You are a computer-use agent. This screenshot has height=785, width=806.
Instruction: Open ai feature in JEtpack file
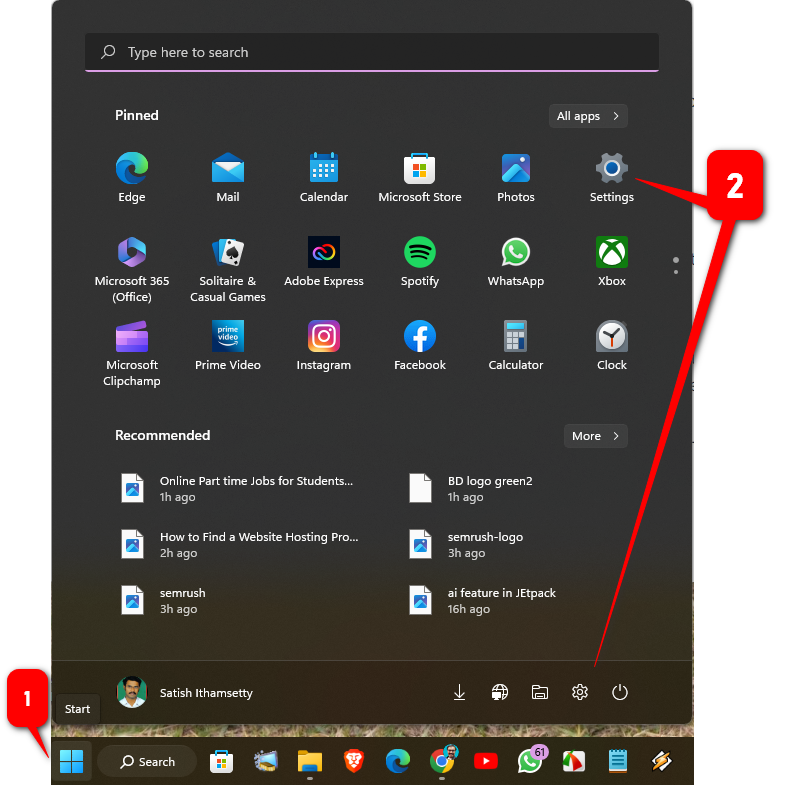pyautogui.click(x=483, y=600)
